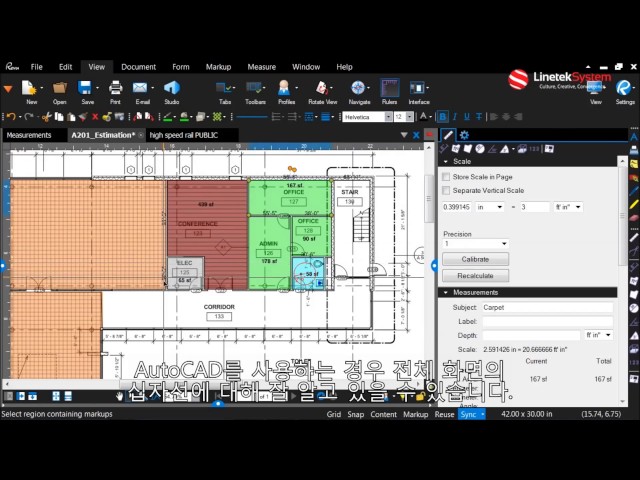Viewport: 640px width, 480px height.
Task: Toggle Bold text formatting
Action: [442, 117]
